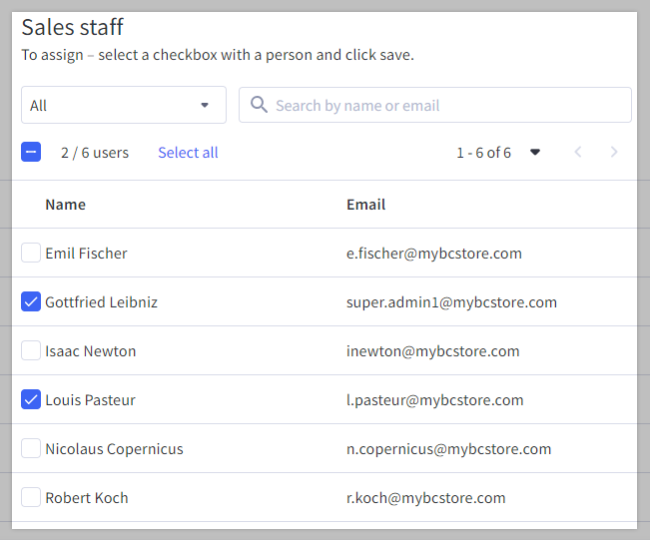Screen dimensions: 650x540
Task: Focus the Search by name or email field
Action: (435, 105)
